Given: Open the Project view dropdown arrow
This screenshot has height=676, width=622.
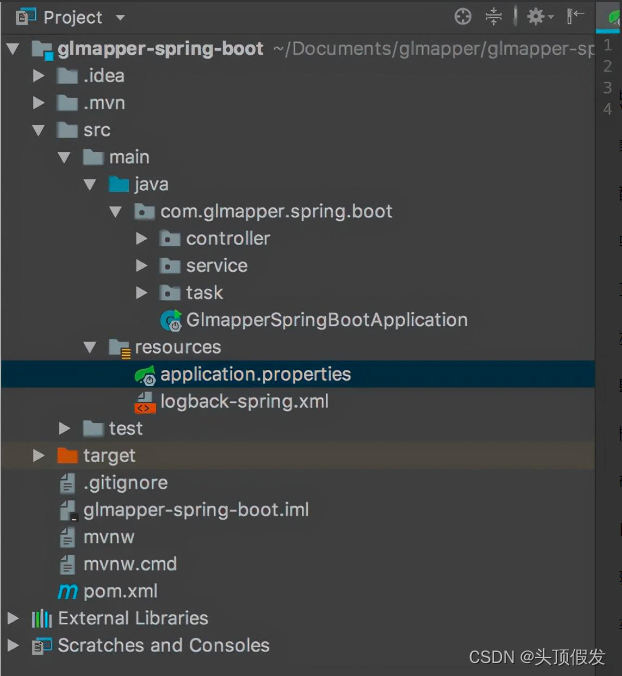Looking at the screenshot, I should (x=120, y=18).
